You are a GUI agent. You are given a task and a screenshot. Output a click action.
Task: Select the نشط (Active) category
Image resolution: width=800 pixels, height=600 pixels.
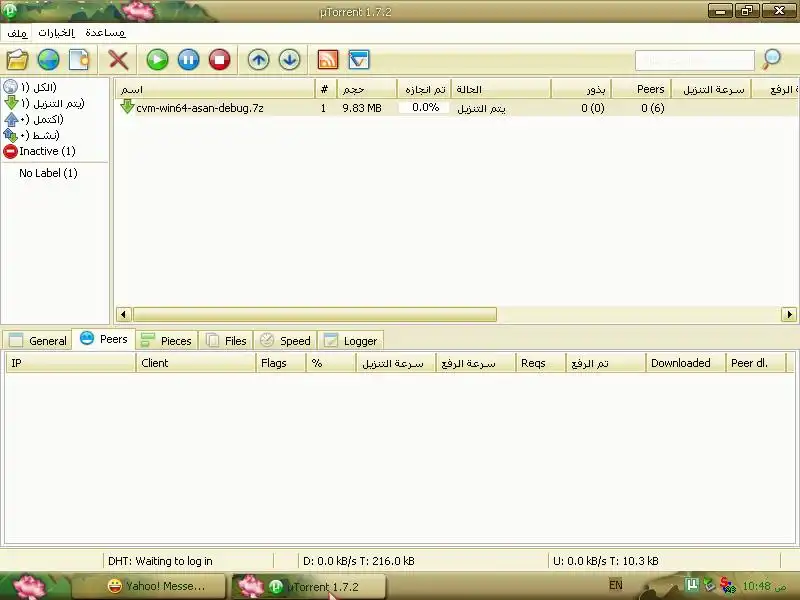[31, 135]
